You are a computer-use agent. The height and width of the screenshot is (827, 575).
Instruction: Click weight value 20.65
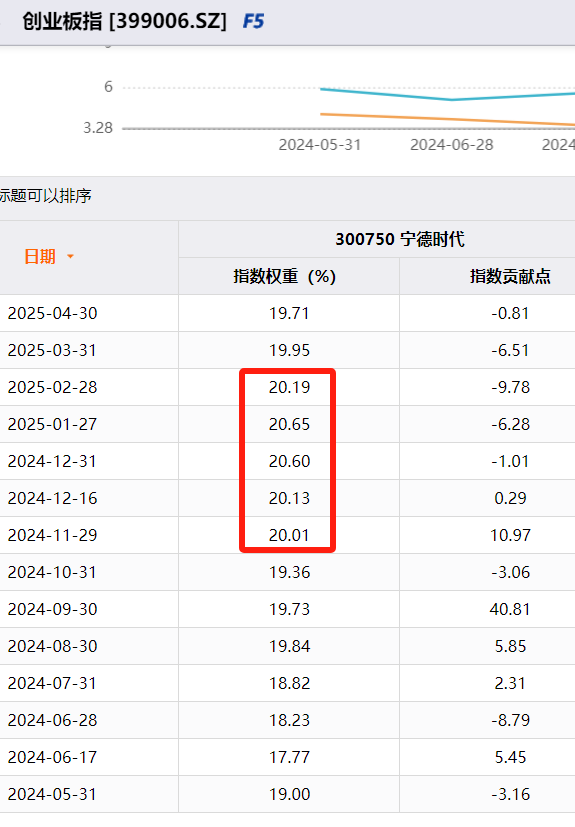289,424
